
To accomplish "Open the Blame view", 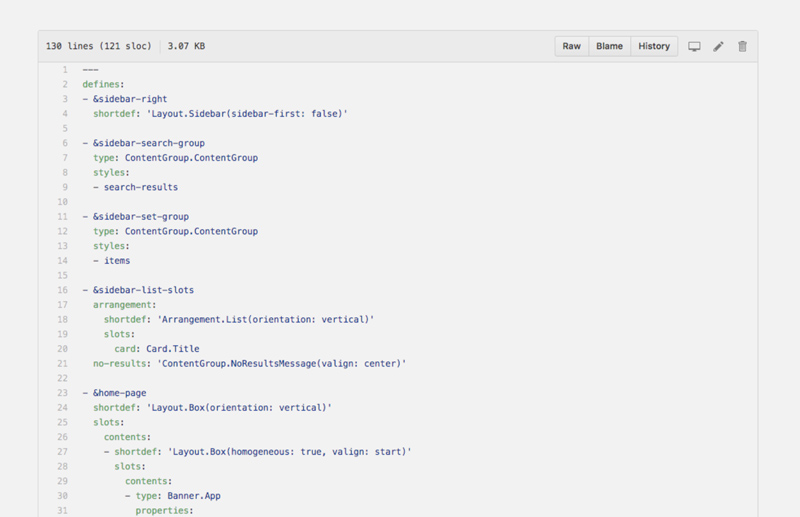I will click(609, 46).
